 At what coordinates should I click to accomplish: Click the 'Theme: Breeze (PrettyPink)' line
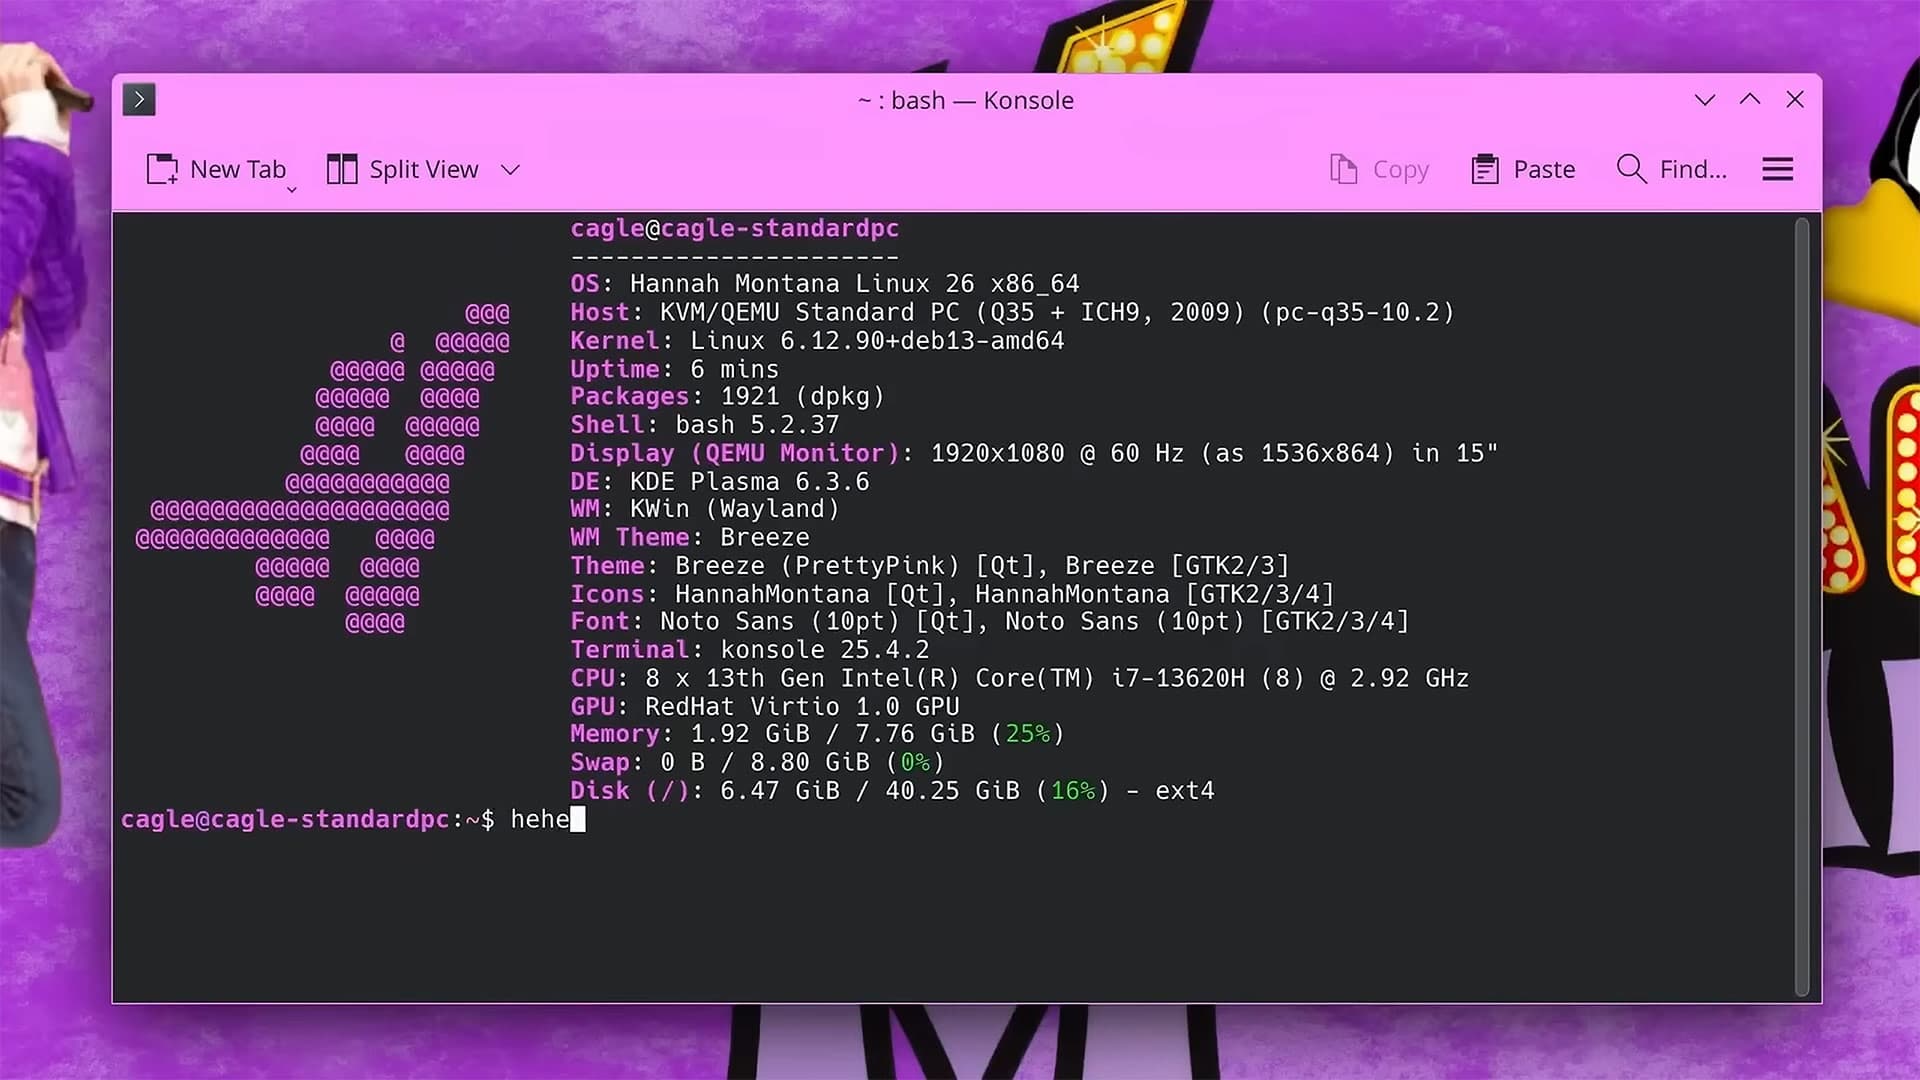[930, 565]
